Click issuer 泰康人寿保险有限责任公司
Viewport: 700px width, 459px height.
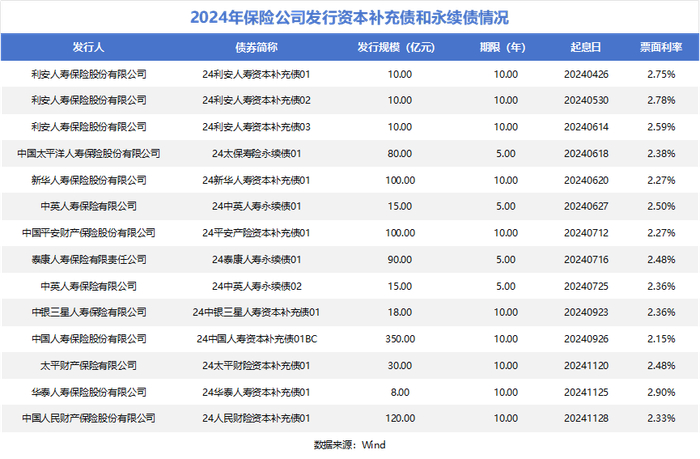(x=89, y=259)
